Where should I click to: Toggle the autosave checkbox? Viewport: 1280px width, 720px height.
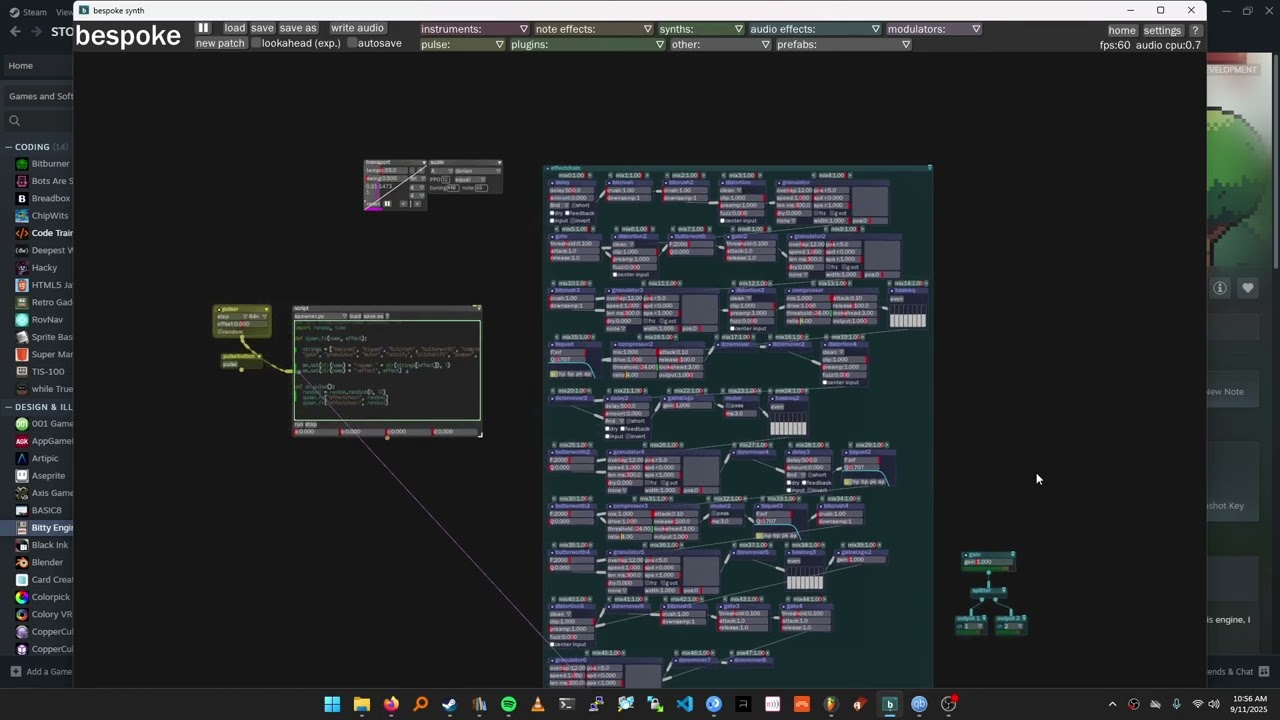pos(353,44)
